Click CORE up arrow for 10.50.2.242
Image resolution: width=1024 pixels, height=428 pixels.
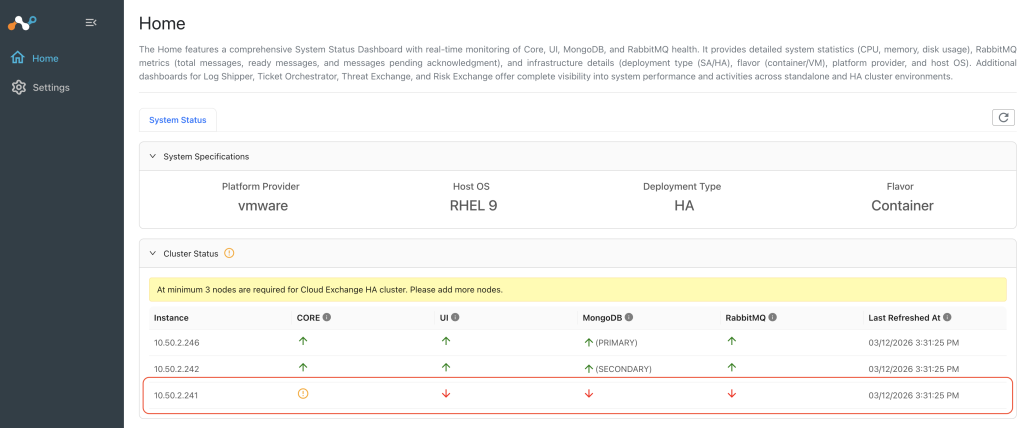[x=302, y=368]
